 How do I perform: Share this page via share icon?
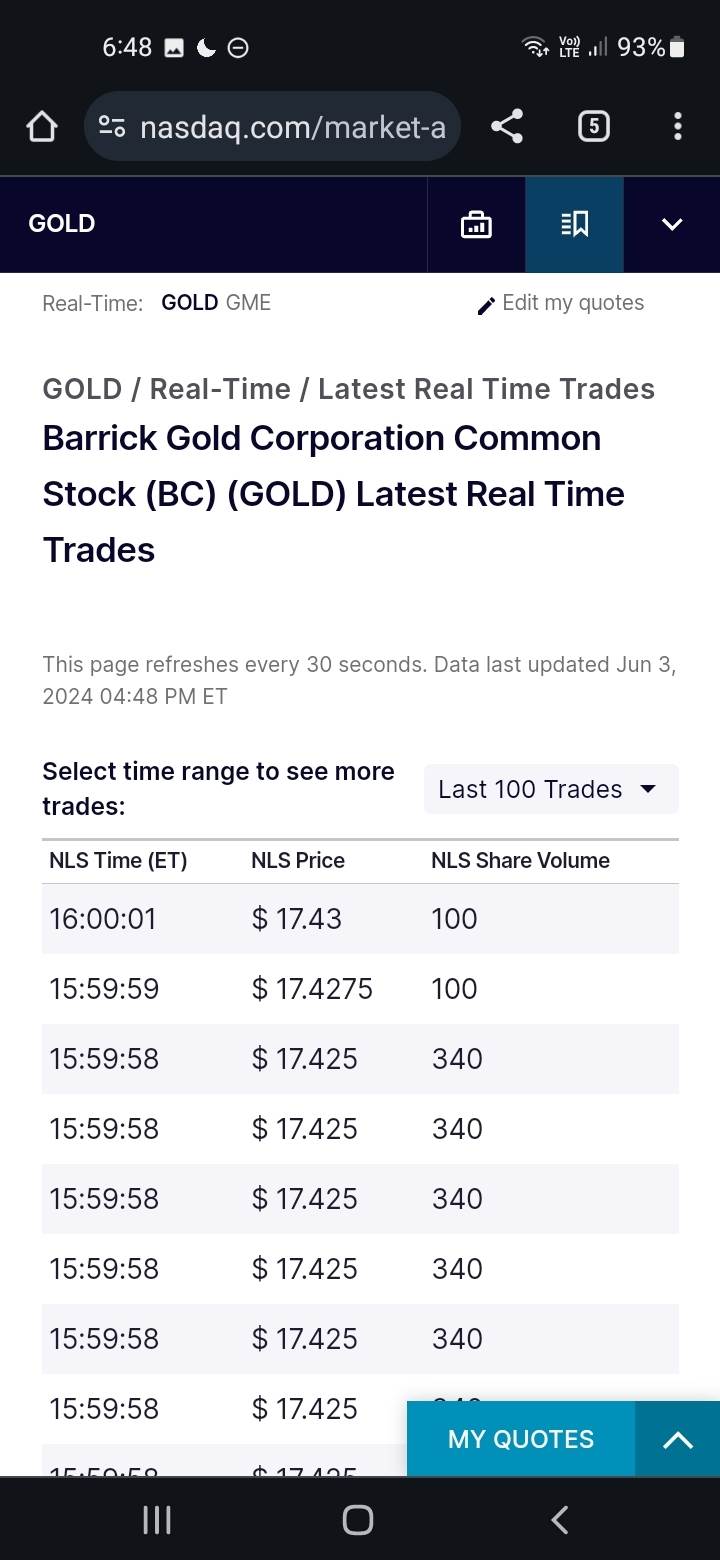click(x=507, y=127)
